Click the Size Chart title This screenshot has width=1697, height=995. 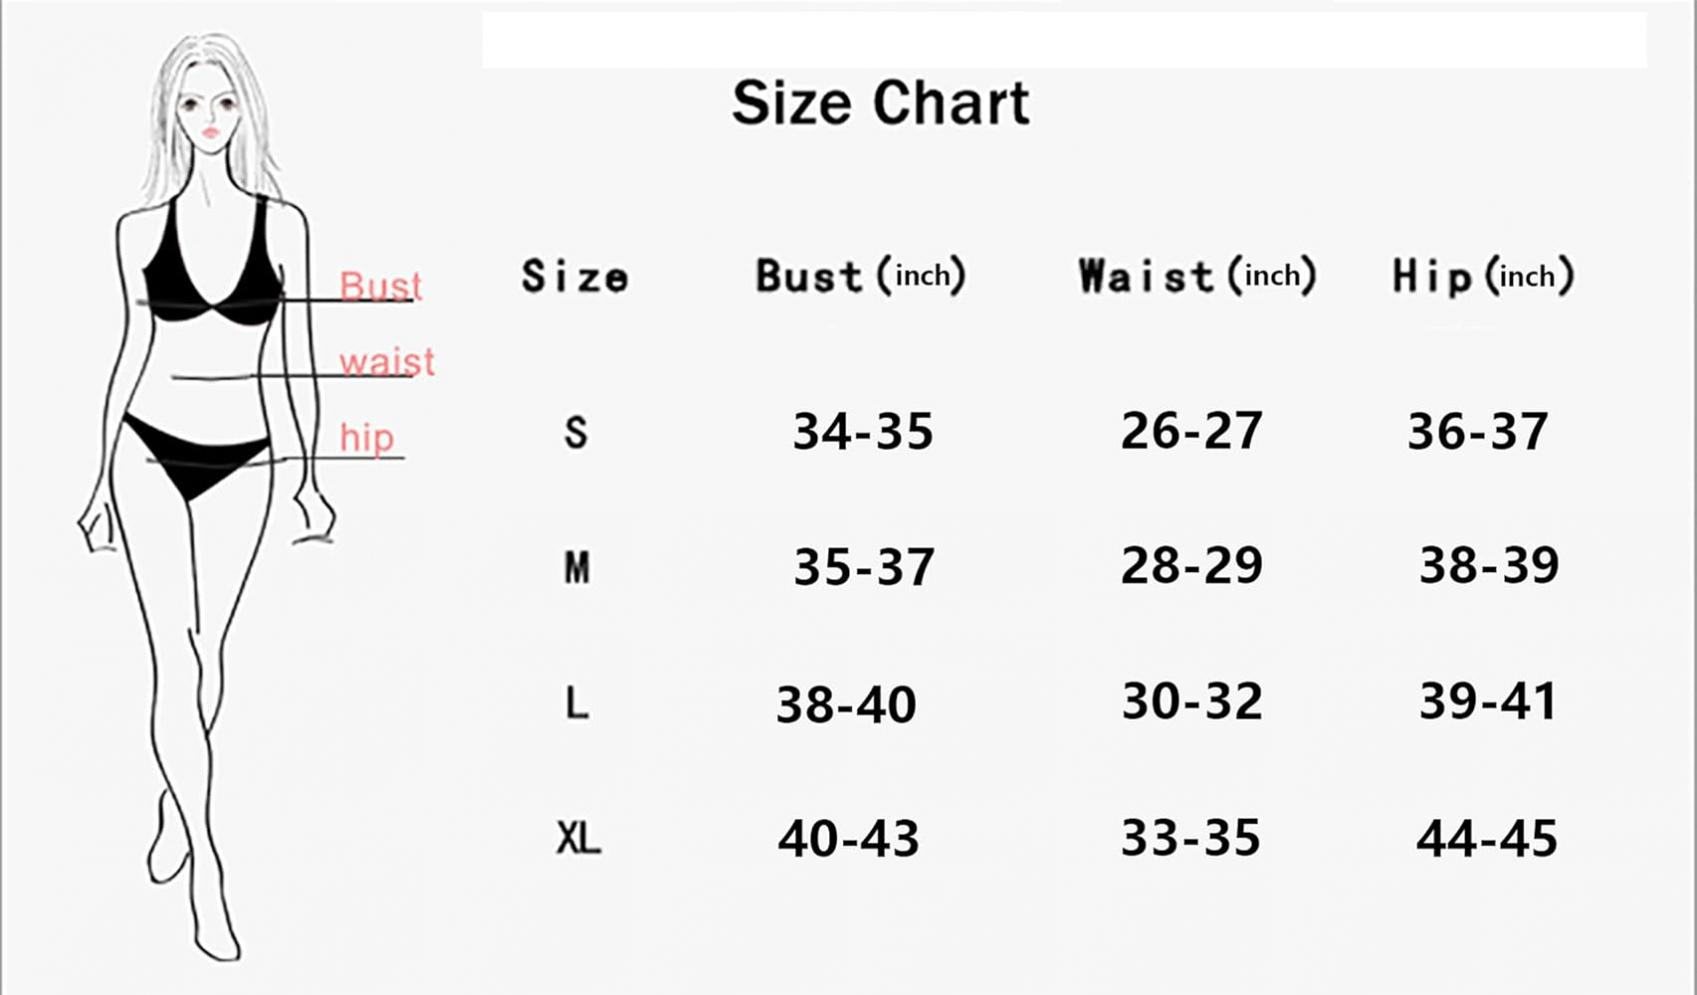pyautogui.click(x=880, y=102)
